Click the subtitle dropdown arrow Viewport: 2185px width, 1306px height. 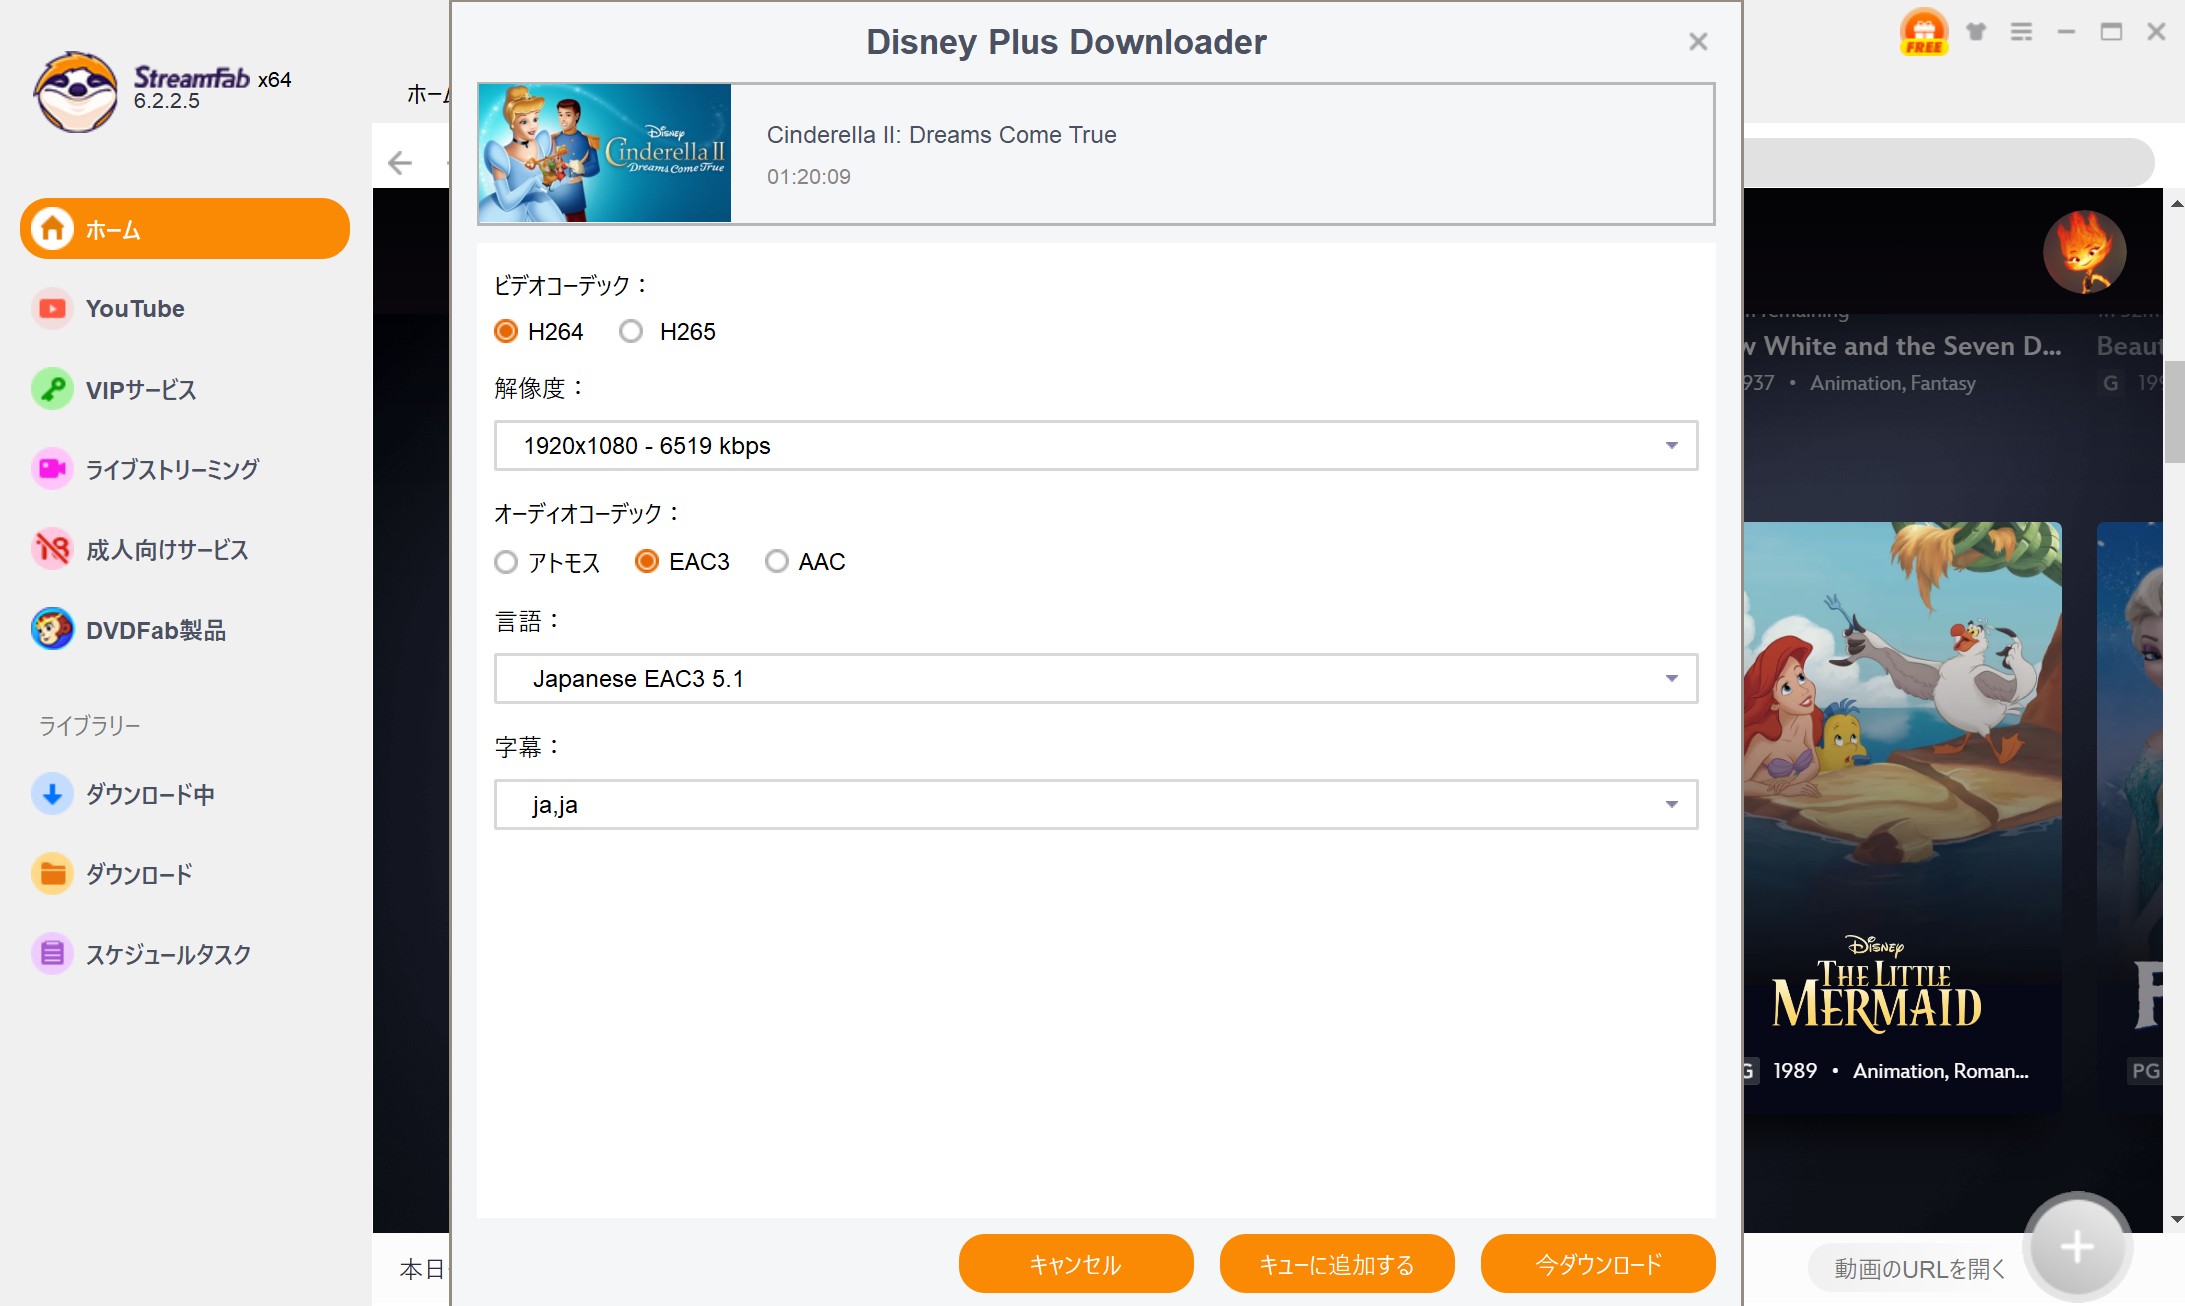click(x=1671, y=805)
